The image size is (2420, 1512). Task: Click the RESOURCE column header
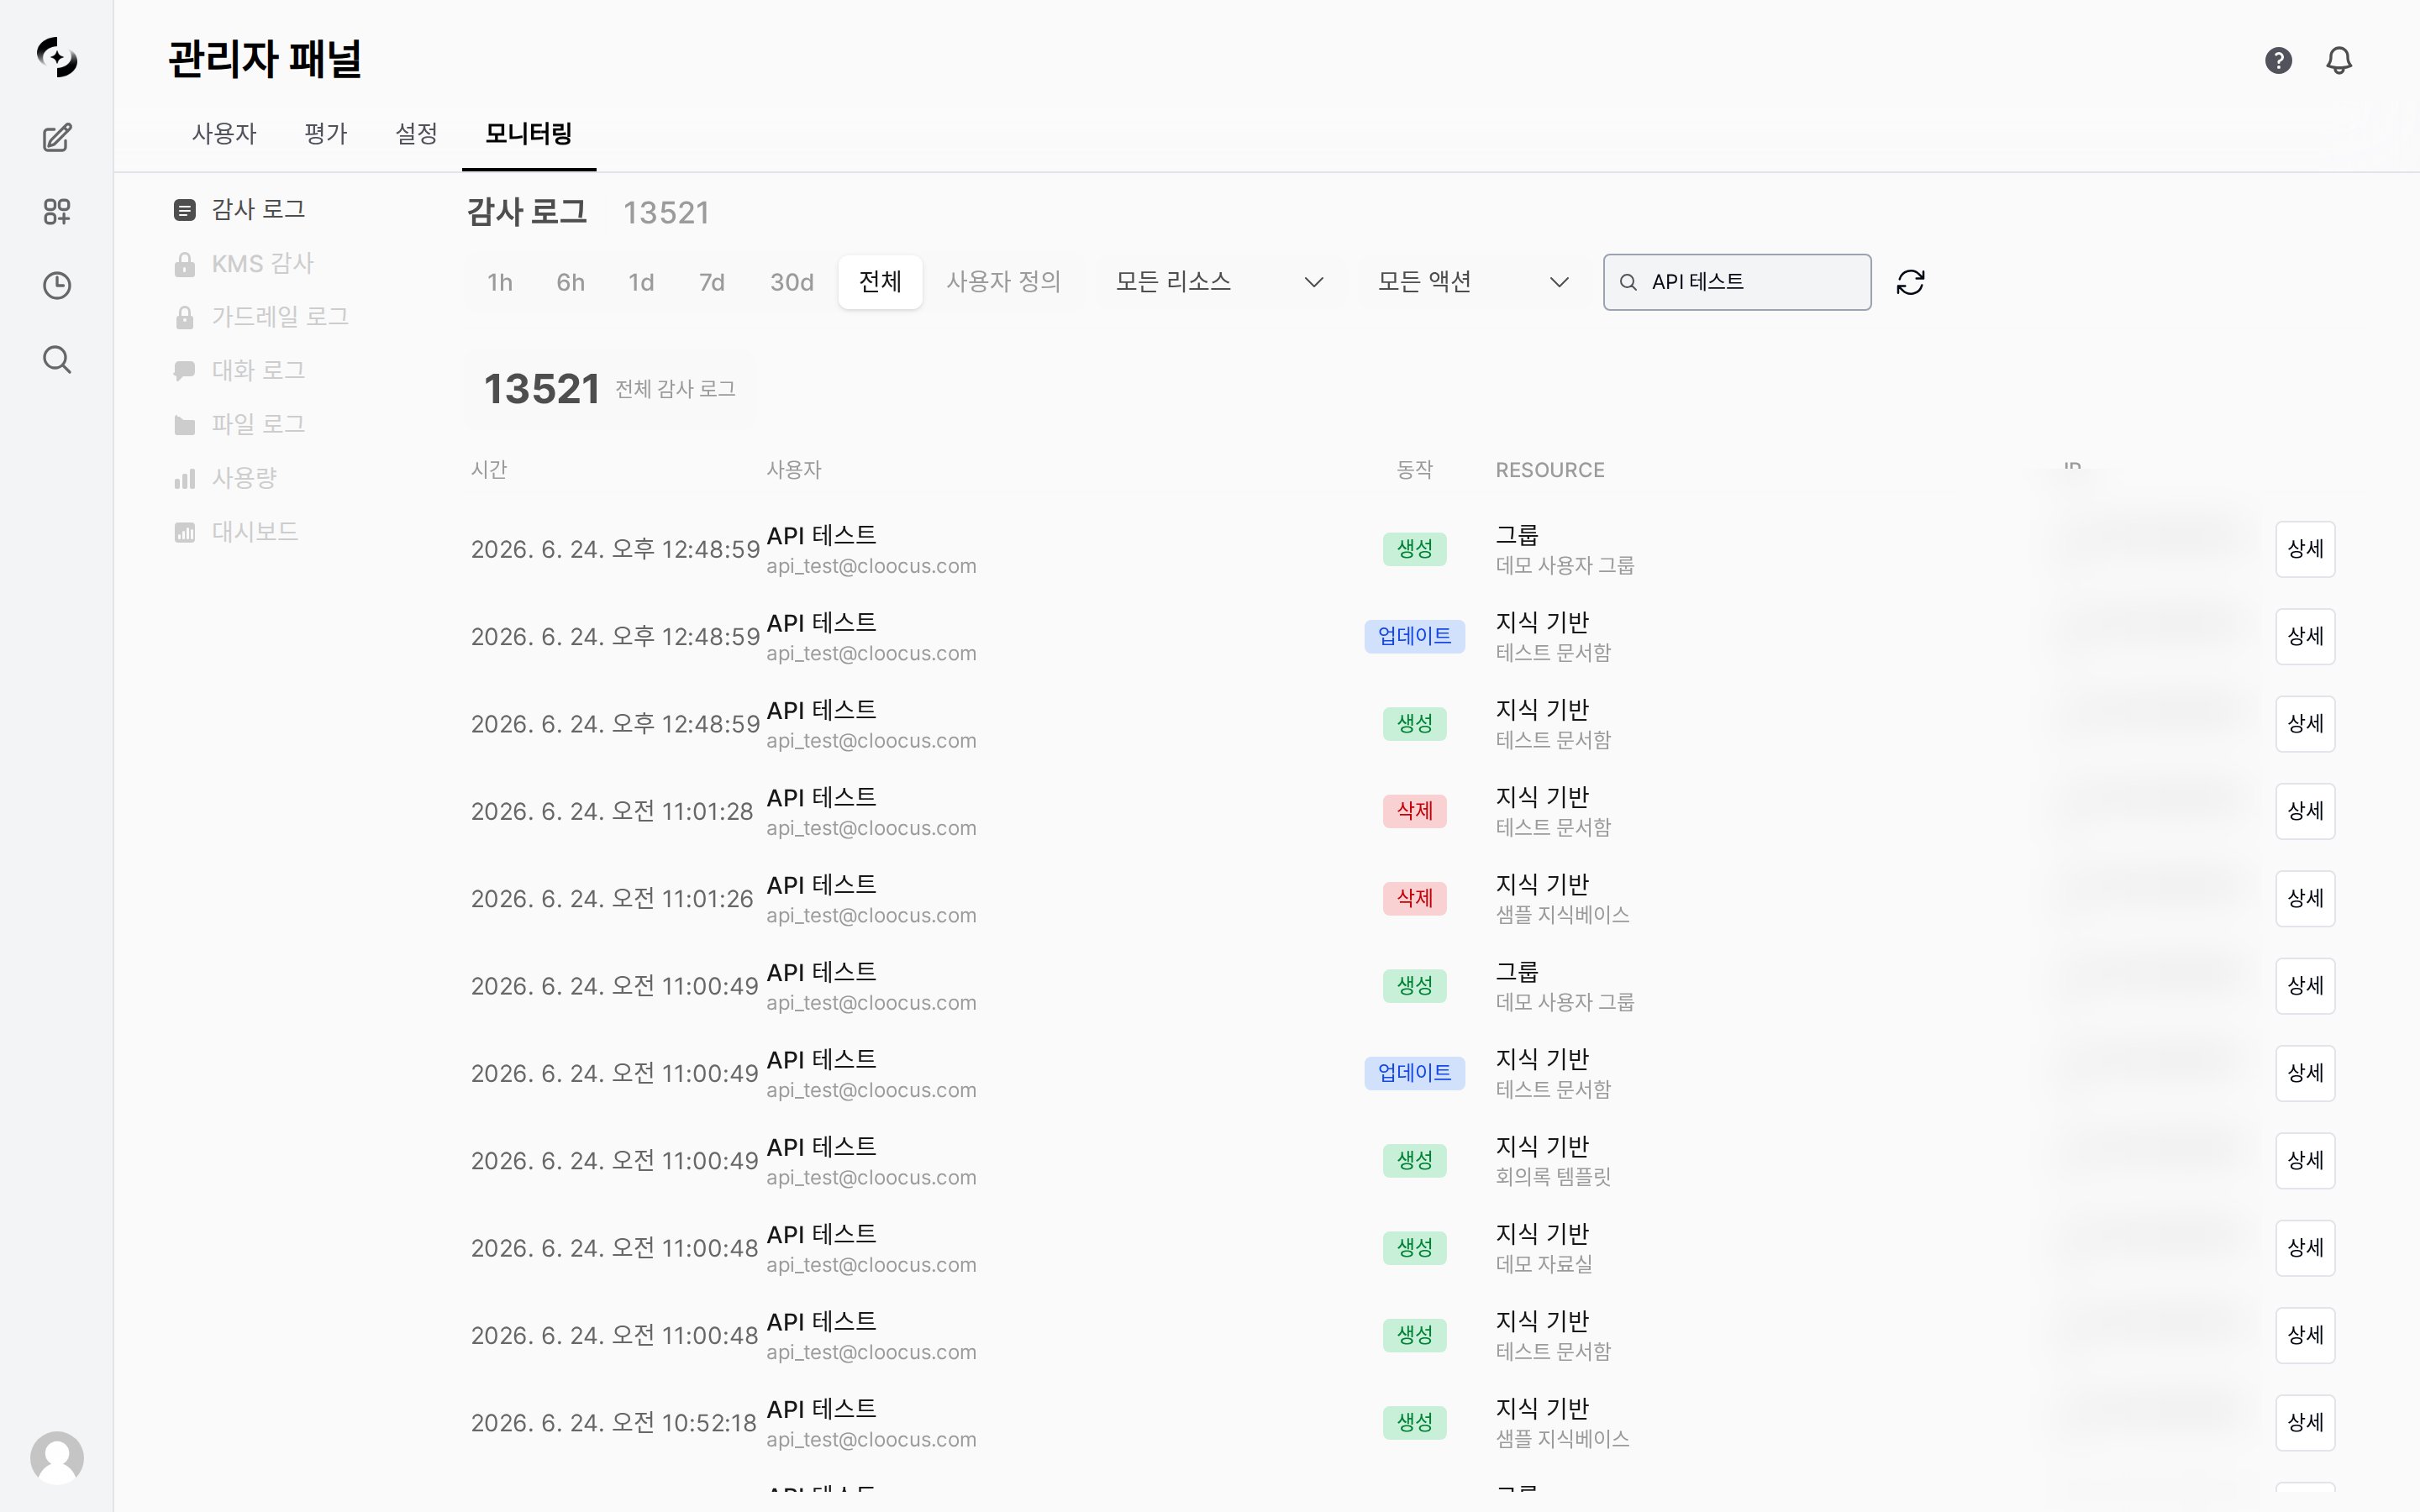(1549, 470)
